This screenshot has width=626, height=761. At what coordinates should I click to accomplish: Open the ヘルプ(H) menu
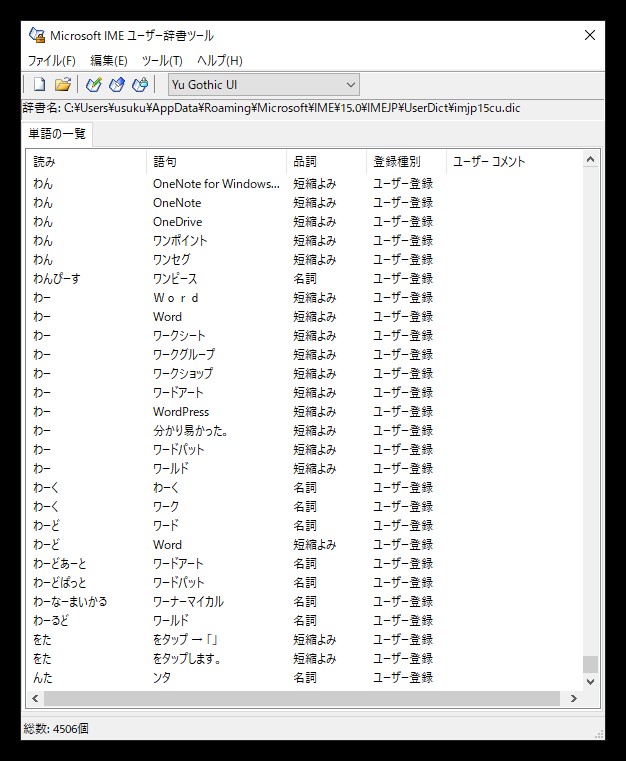click(219, 61)
